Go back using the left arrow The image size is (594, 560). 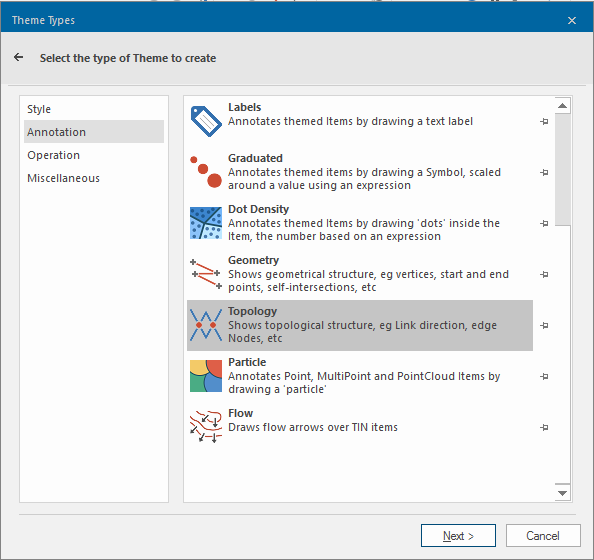tap(19, 58)
